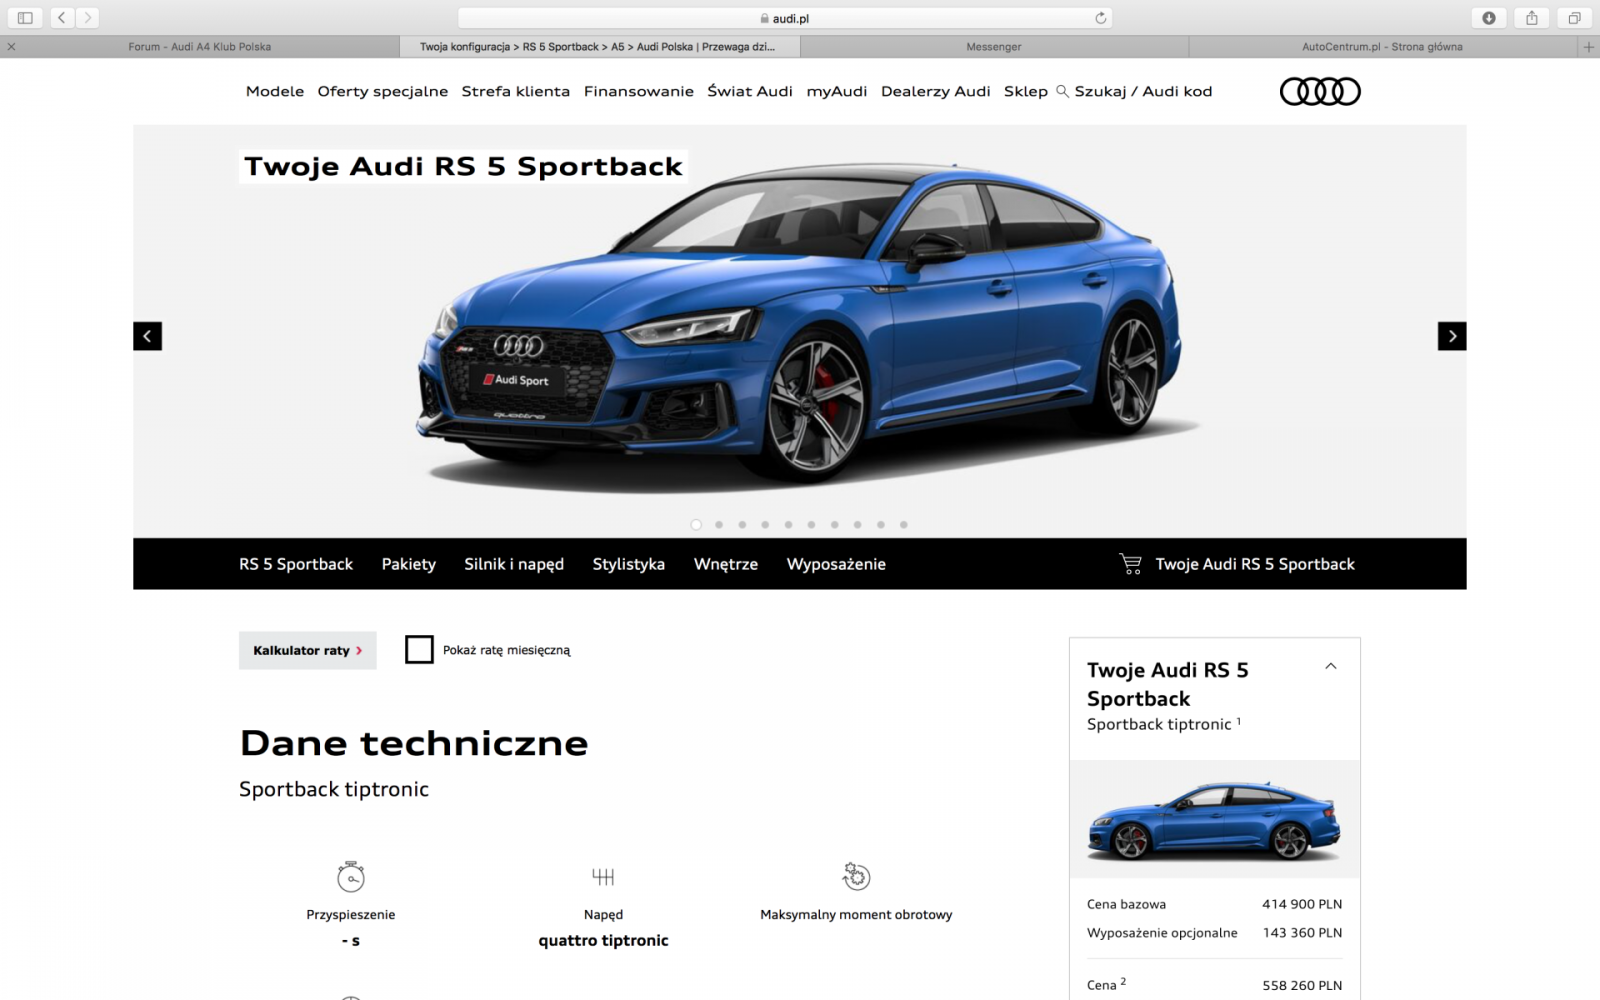Open the Wnętrze configurator section

point(726,564)
